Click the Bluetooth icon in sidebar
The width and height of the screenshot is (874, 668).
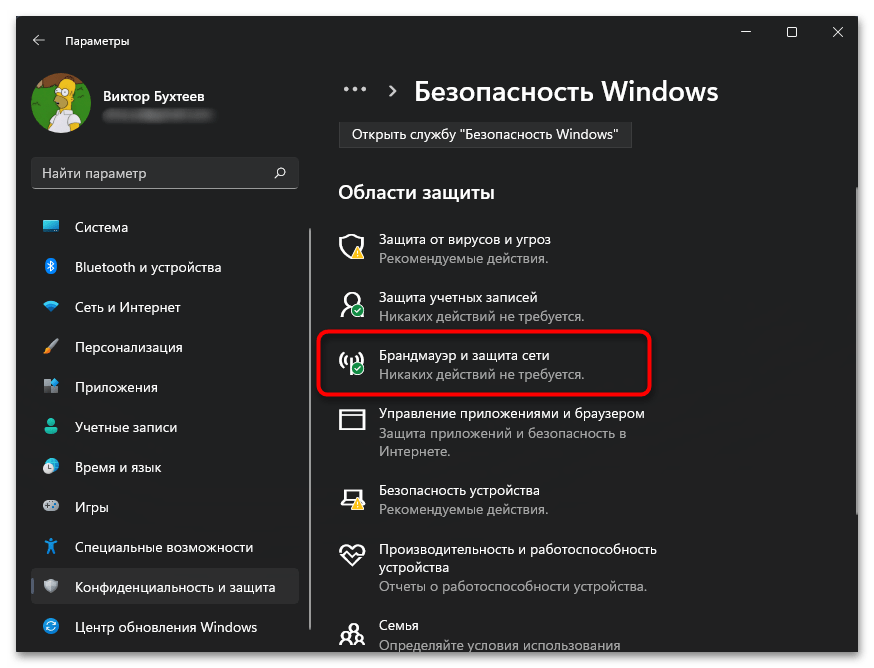(51, 267)
